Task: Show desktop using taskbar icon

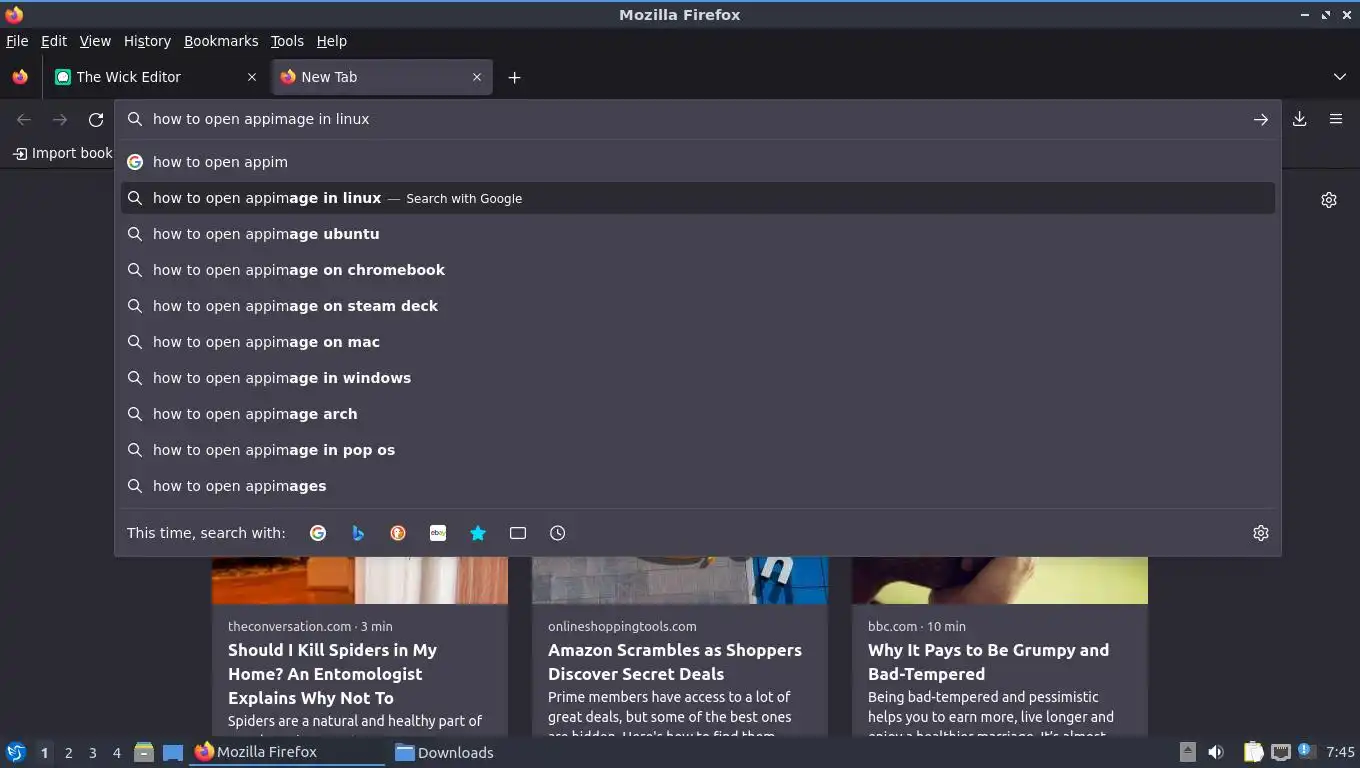Action: pos(173,752)
